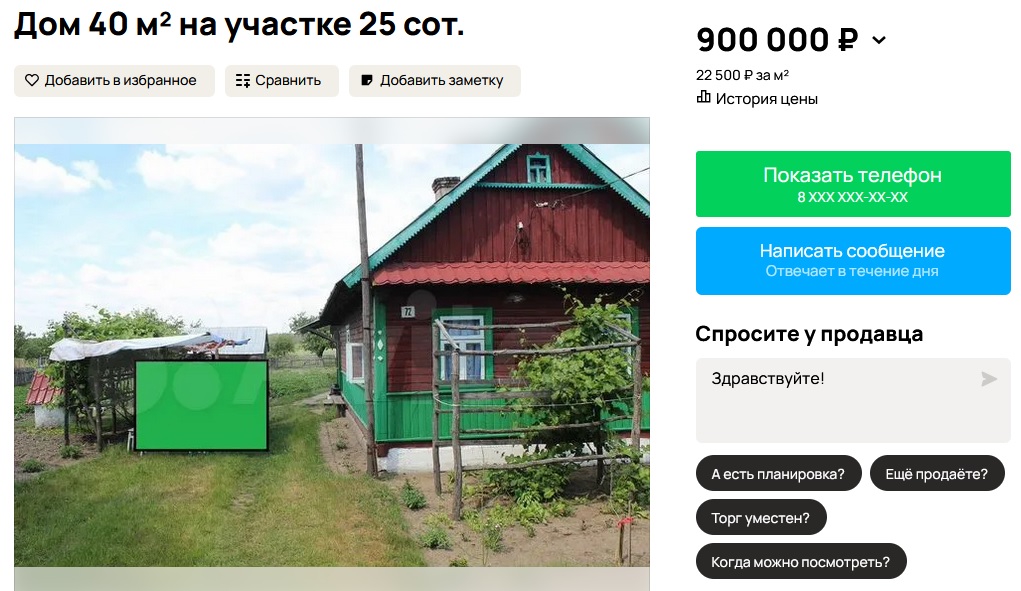Click the compare list icon

(x=243, y=81)
